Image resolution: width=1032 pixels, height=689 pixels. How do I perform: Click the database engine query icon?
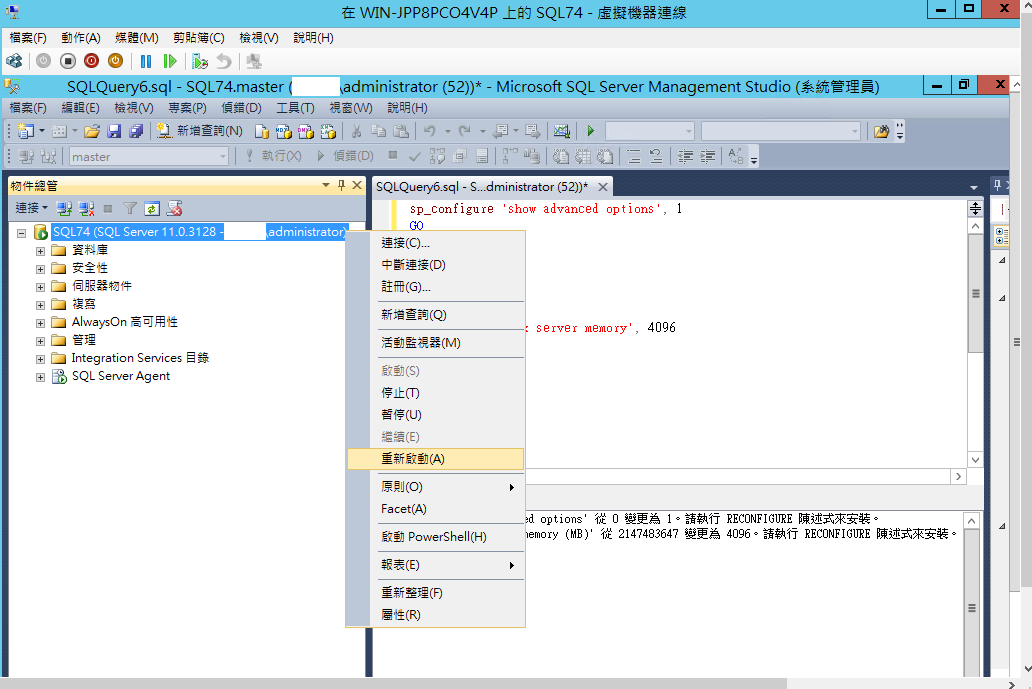(262, 132)
